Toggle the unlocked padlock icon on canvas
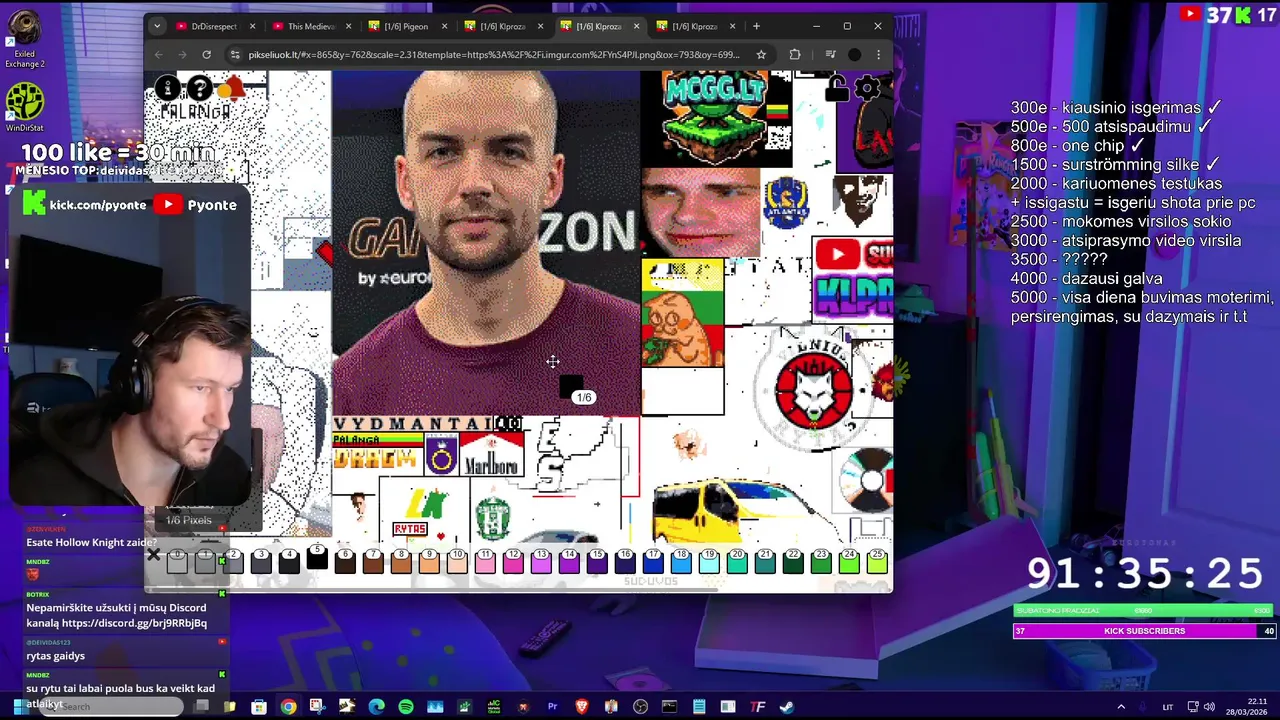This screenshot has height=720, width=1280. tap(836, 89)
